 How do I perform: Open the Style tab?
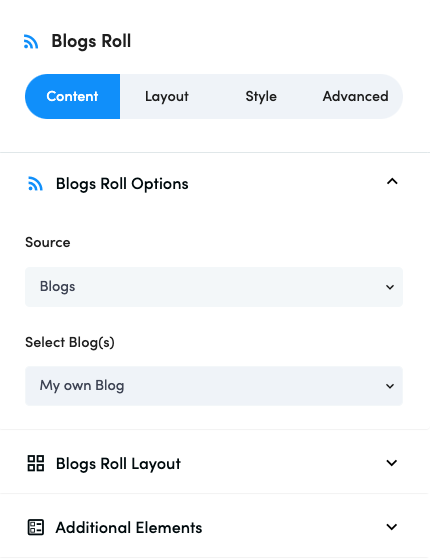pos(261,96)
